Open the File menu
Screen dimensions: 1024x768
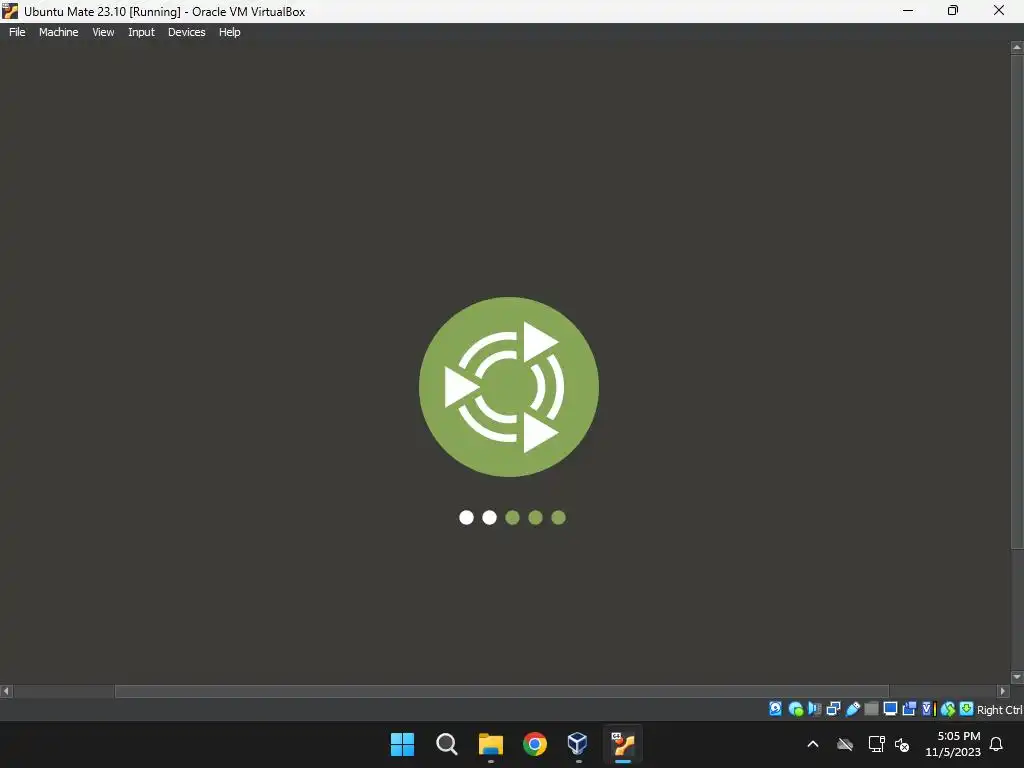point(17,32)
